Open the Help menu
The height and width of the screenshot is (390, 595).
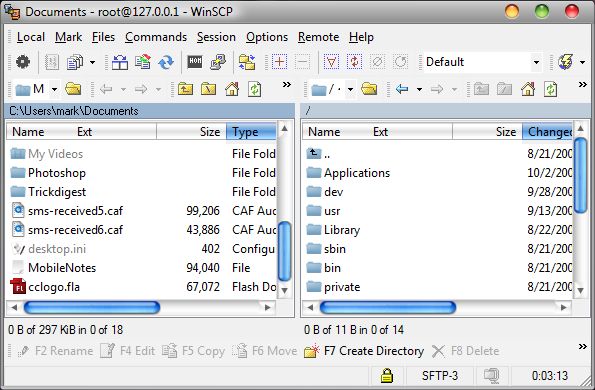click(x=361, y=37)
